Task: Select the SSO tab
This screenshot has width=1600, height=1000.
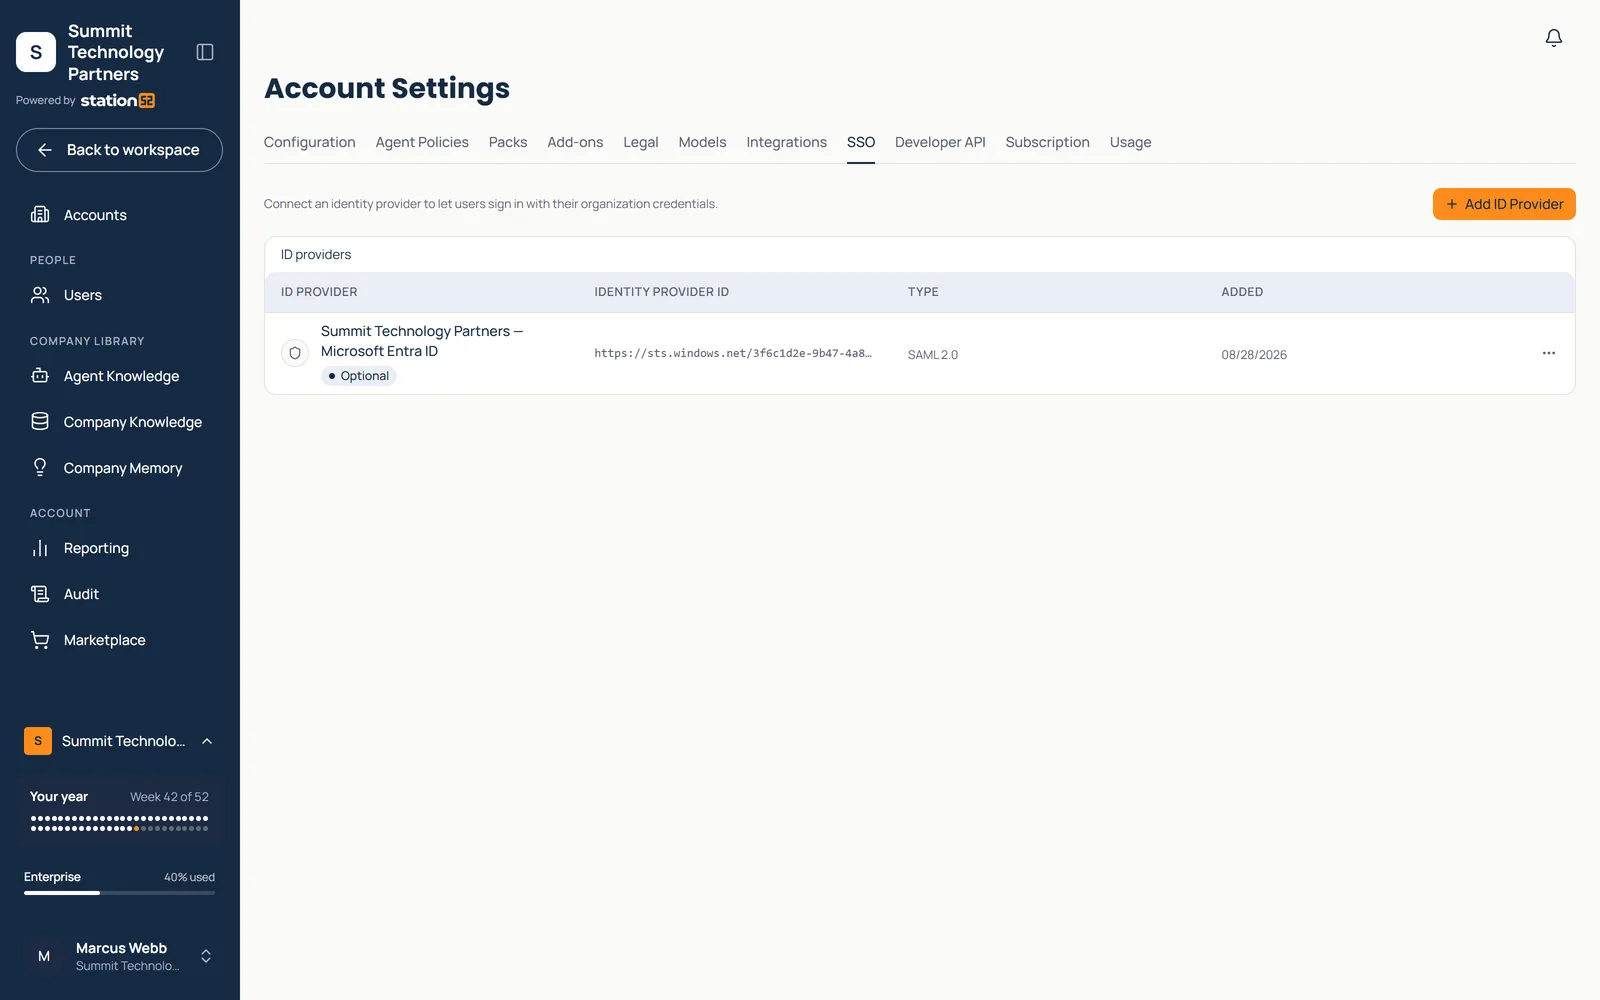Action: (x=861, y=142)
